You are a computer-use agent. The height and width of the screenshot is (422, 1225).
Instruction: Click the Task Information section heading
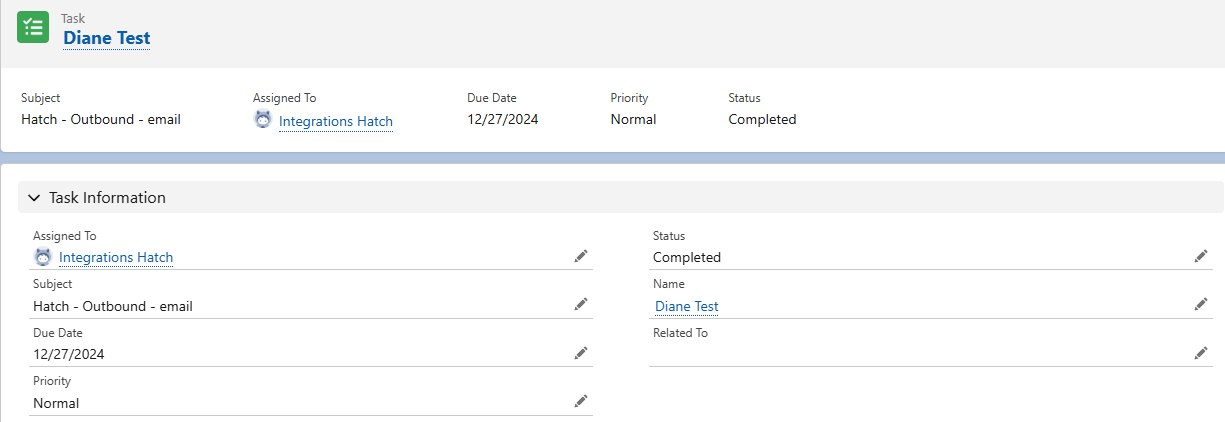point(107,198)
